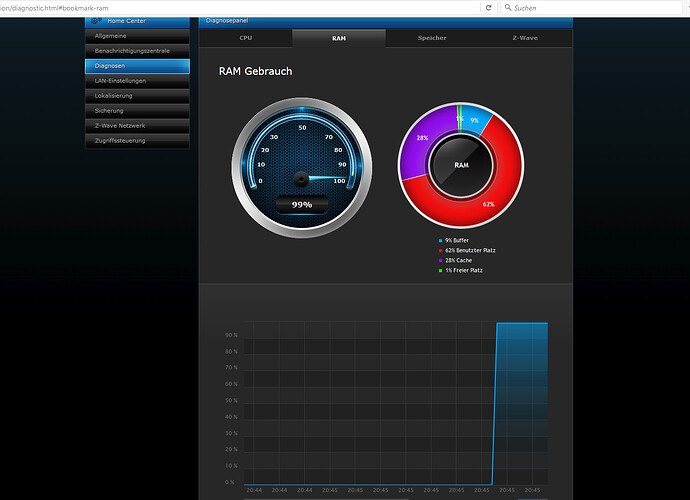
Task: Click the Home Center logo icon
Action: (95, 20)
